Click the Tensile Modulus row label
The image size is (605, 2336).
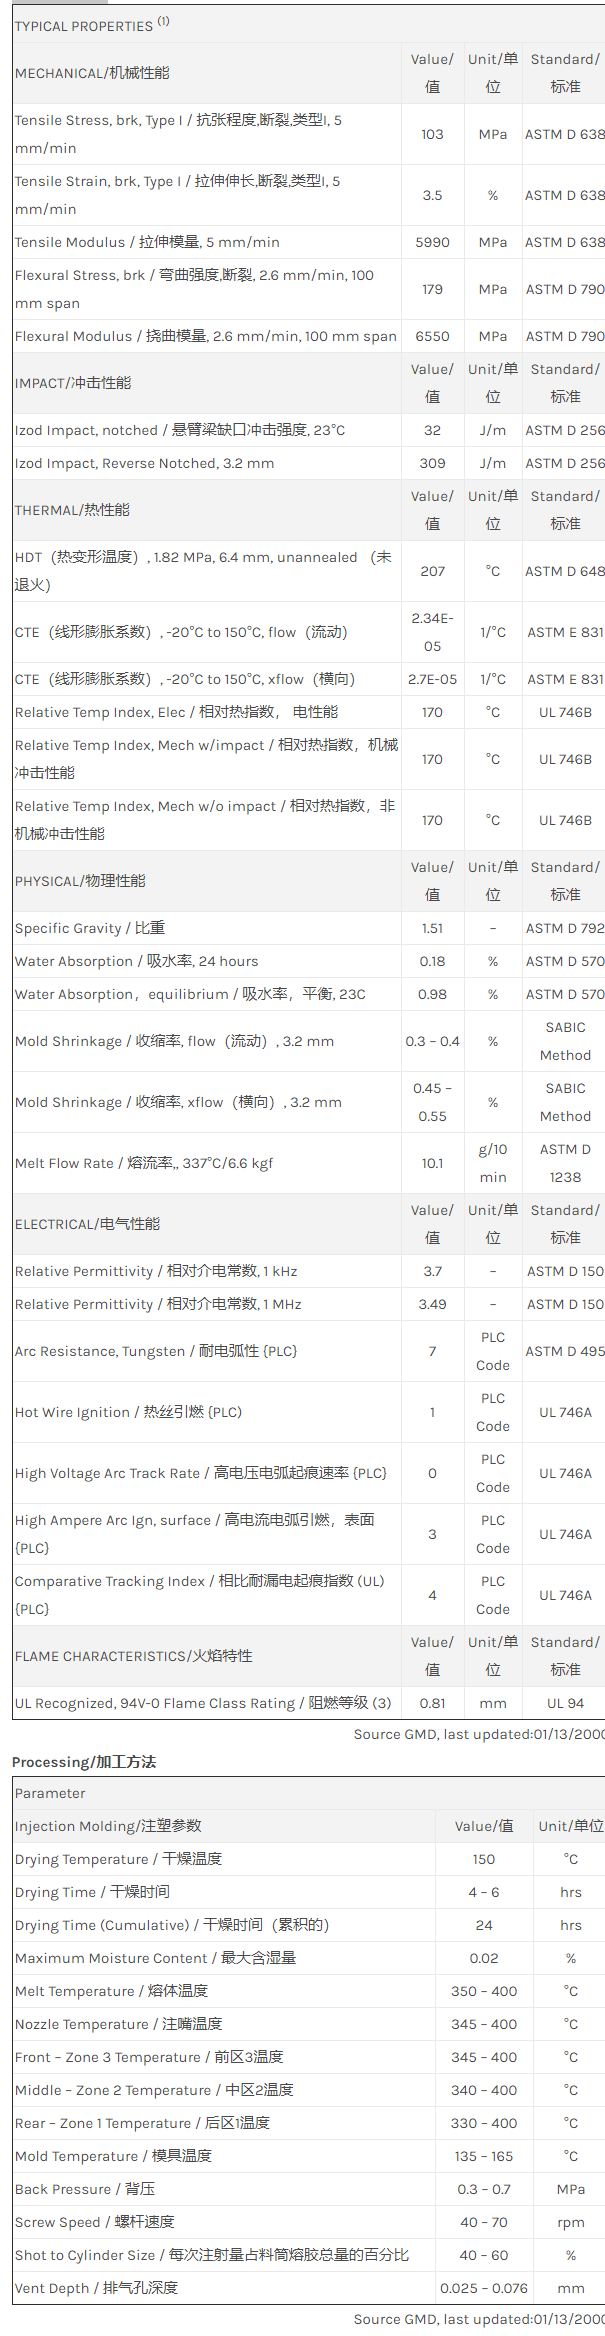point(147,242)
